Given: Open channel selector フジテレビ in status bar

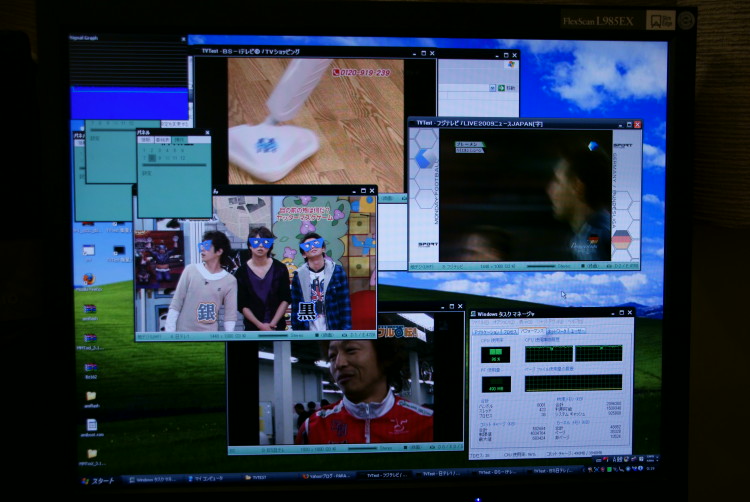Looking at the screenshot, I should click(451, 267).
